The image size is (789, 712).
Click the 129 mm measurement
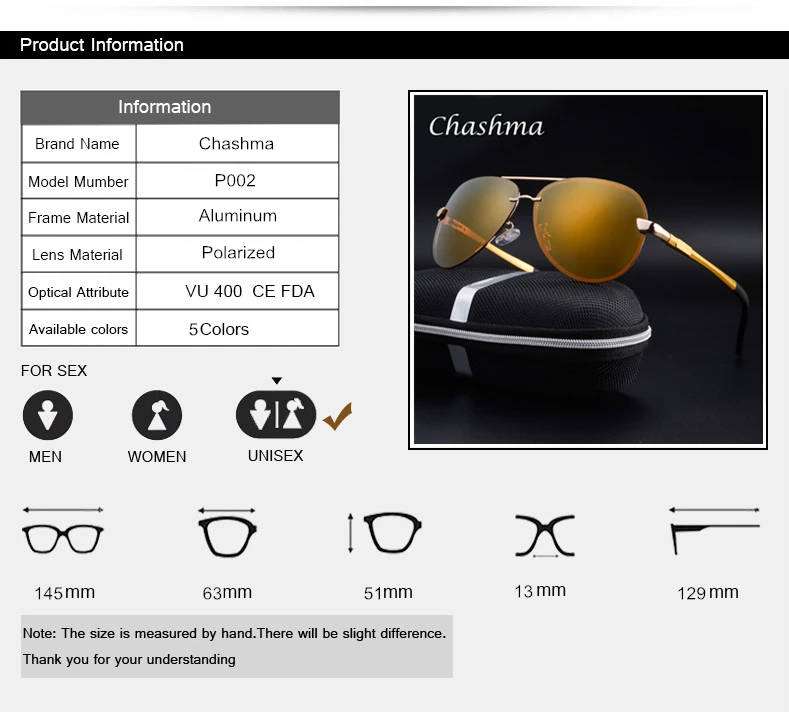click(708, 593)
